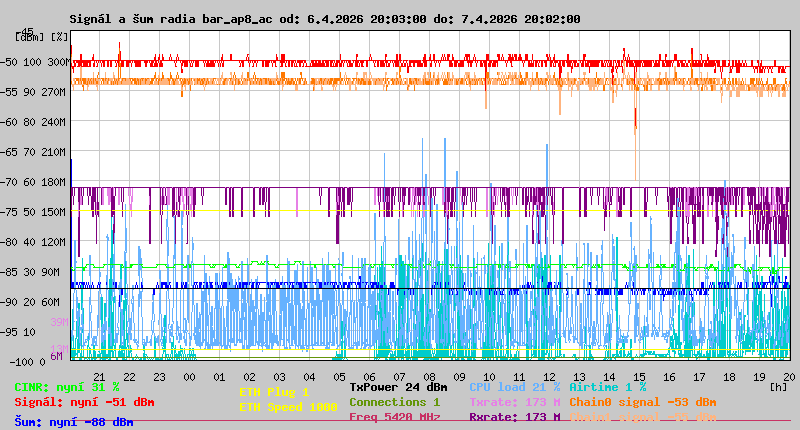800x430 pixels.
Task: Select the Txrate 173 M legend label
Action: click(x=514, y=402)
